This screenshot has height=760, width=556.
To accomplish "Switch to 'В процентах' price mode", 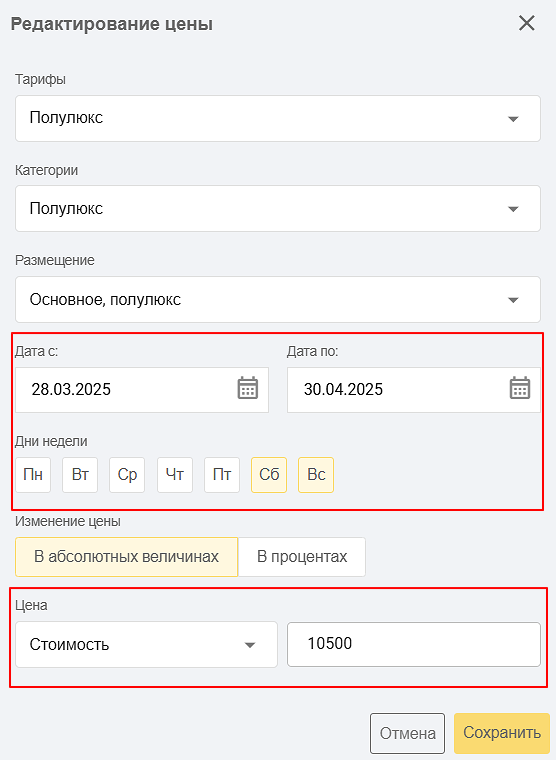I will point(302,556).
